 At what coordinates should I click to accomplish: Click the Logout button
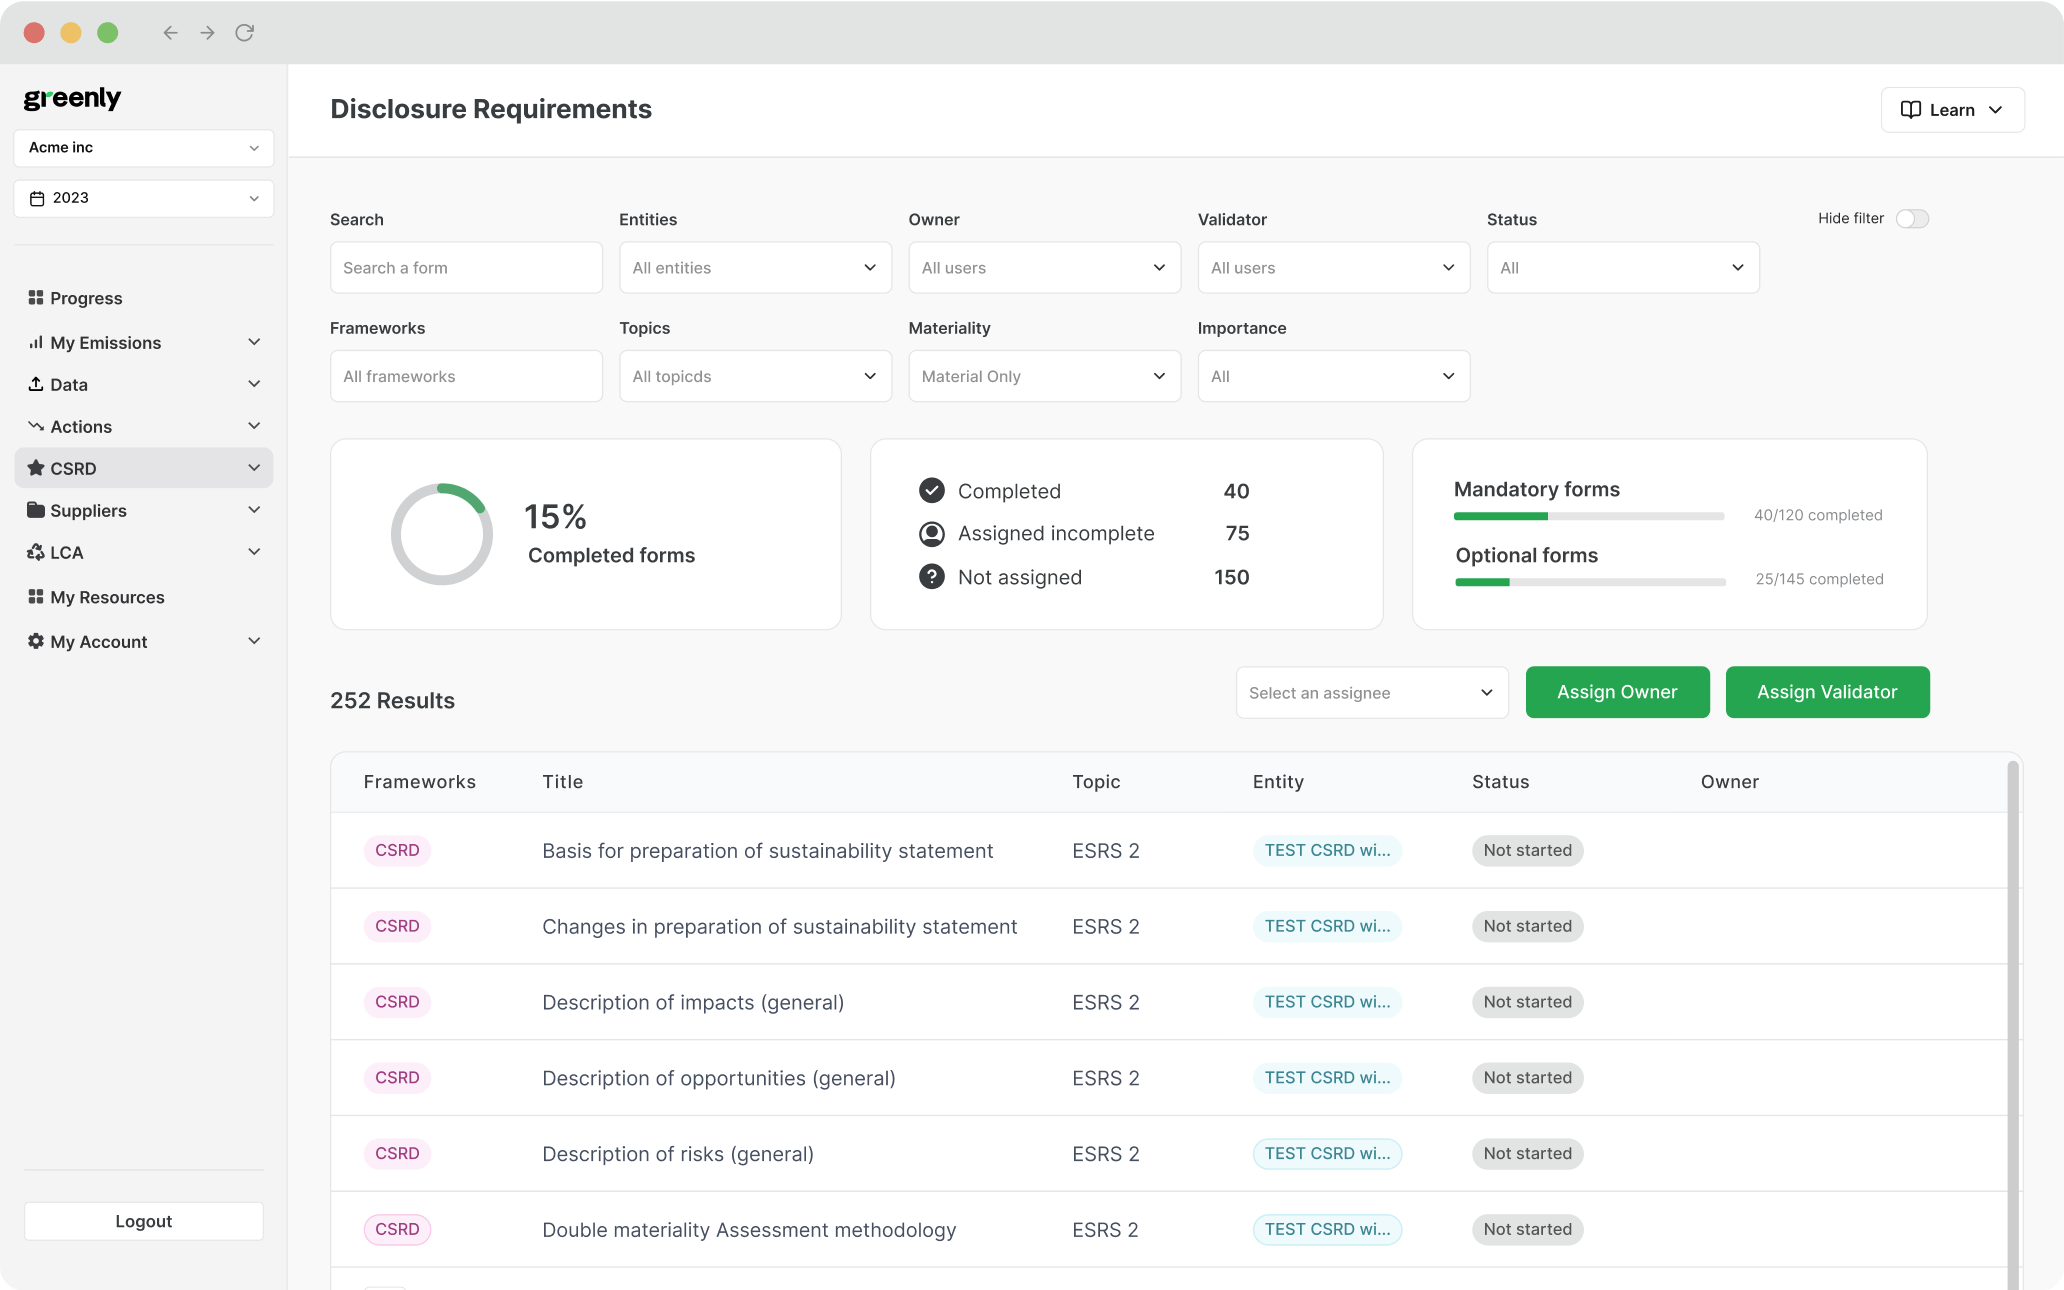(x=143, y=1221)
